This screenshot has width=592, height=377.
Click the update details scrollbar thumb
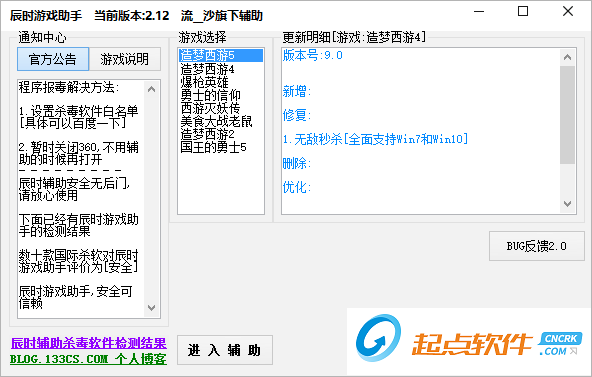pyautogui.click(x=567, y=115)
